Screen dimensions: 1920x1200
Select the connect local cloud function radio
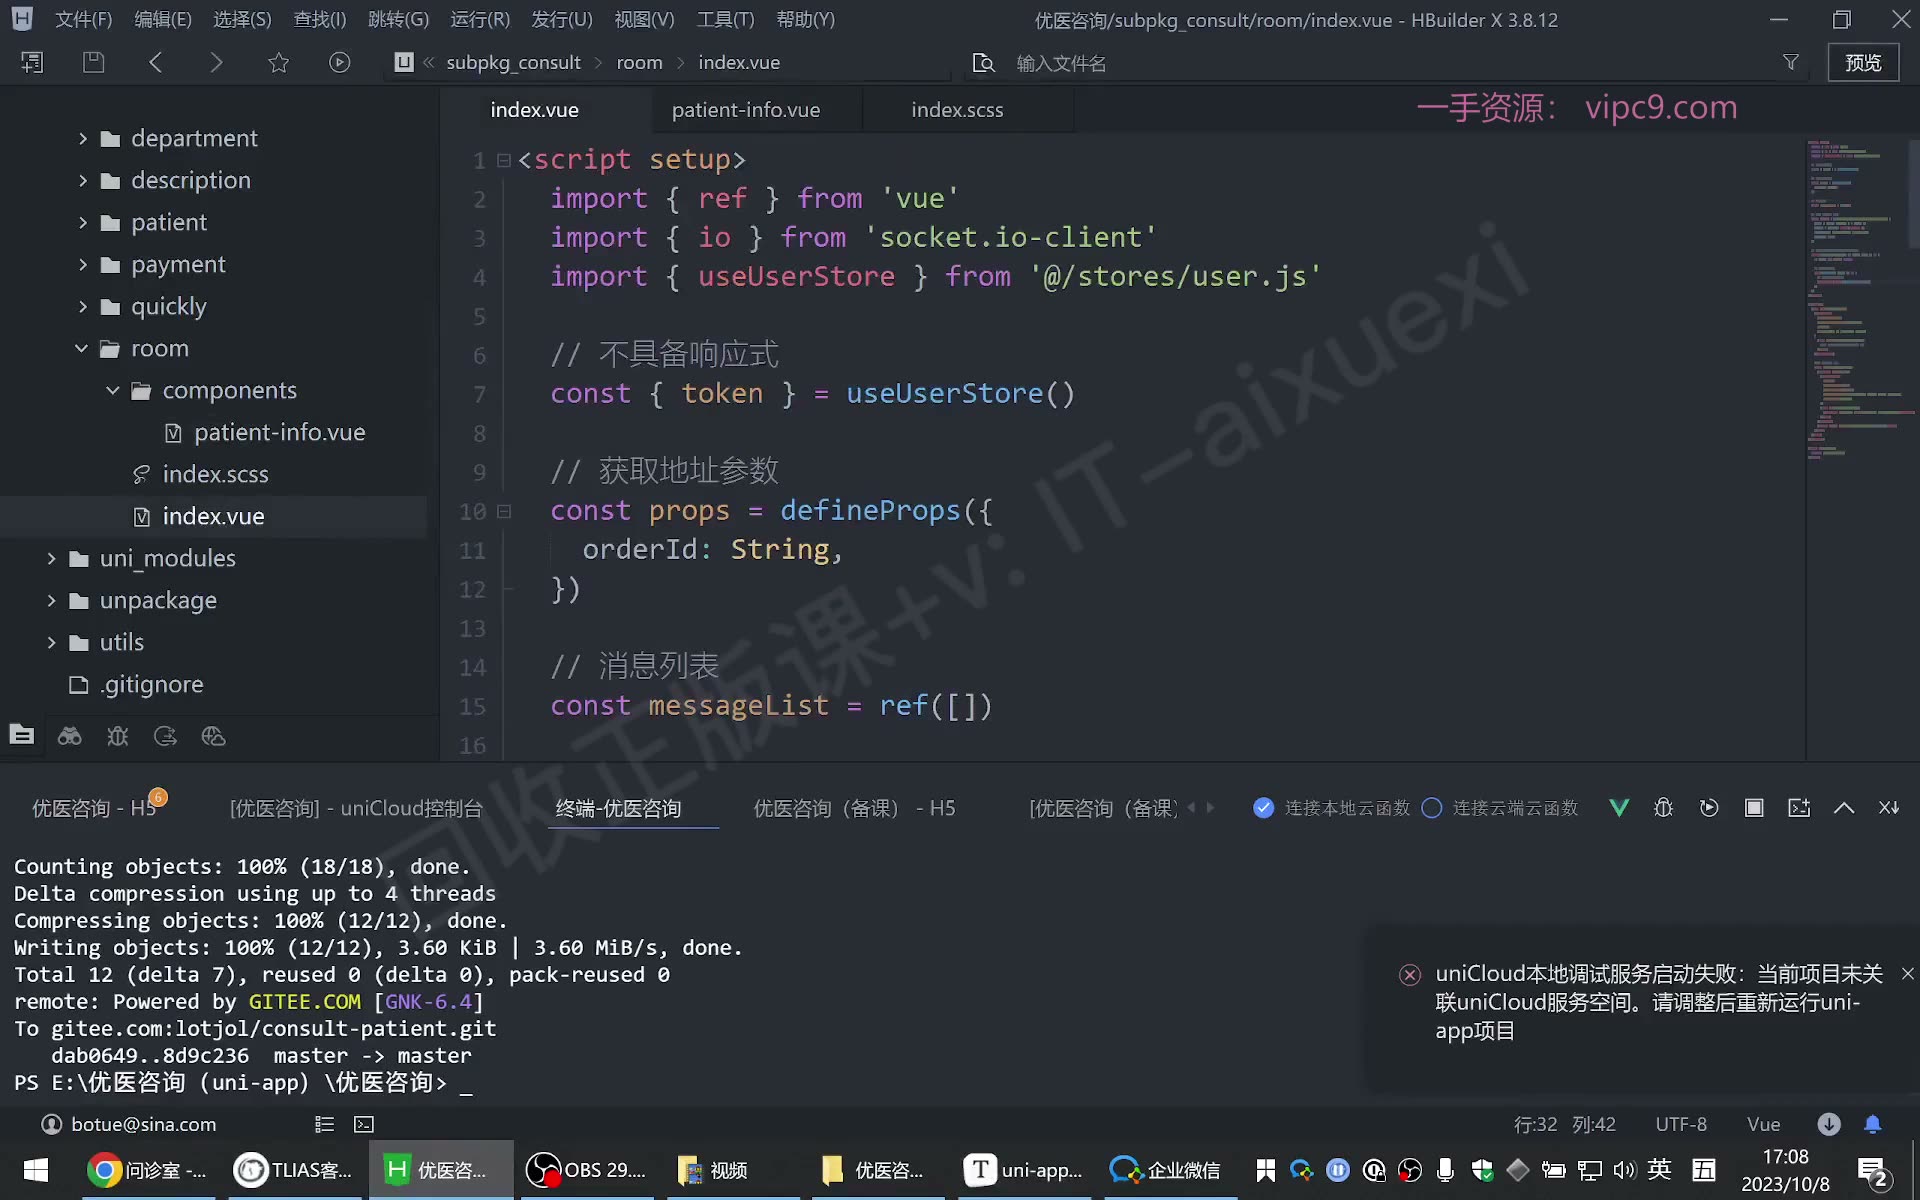(x=1264, y=807)
